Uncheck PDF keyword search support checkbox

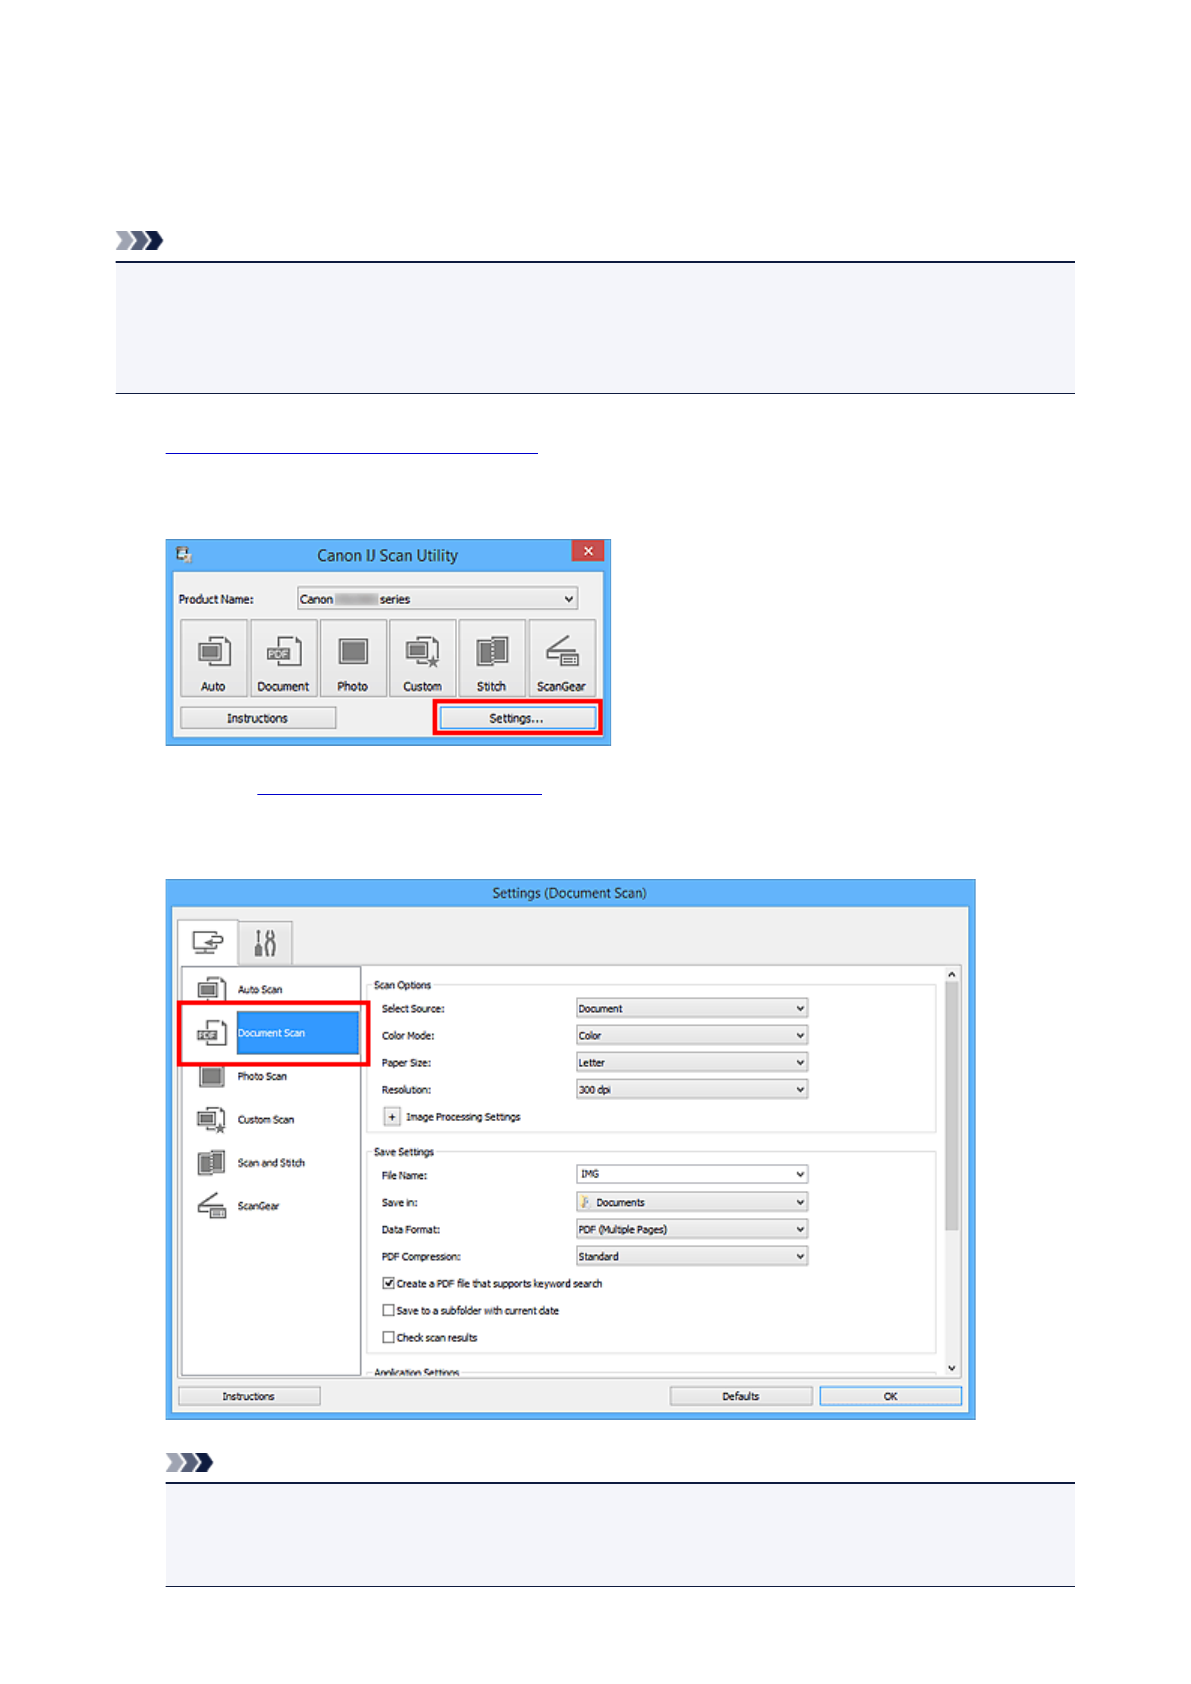pos(389,1283)
